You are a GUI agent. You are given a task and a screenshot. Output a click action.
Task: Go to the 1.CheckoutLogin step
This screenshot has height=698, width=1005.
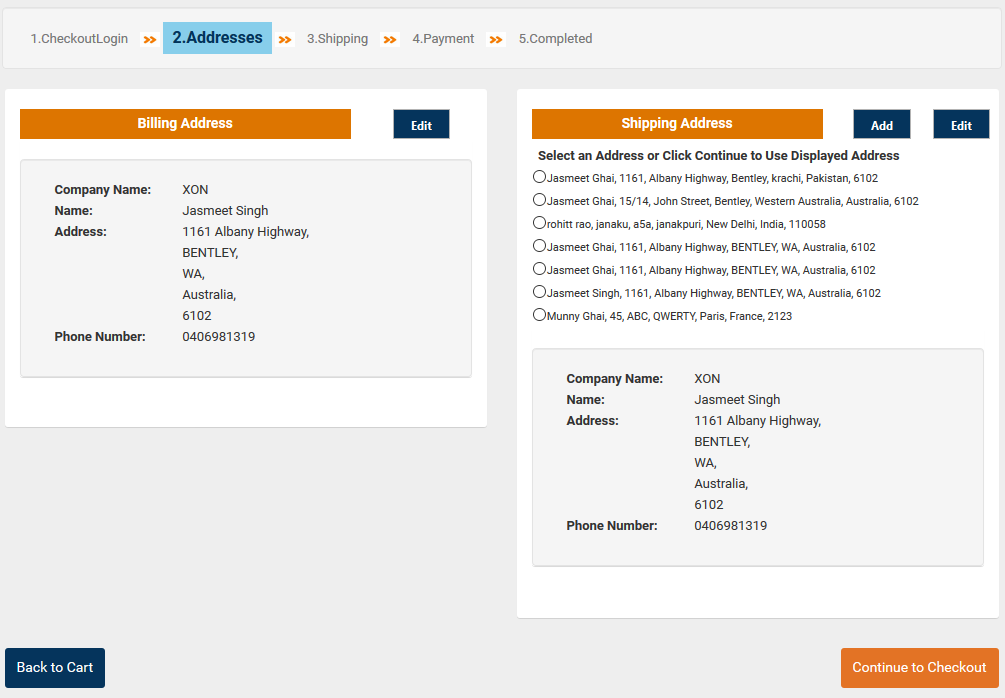click(79, 38)
